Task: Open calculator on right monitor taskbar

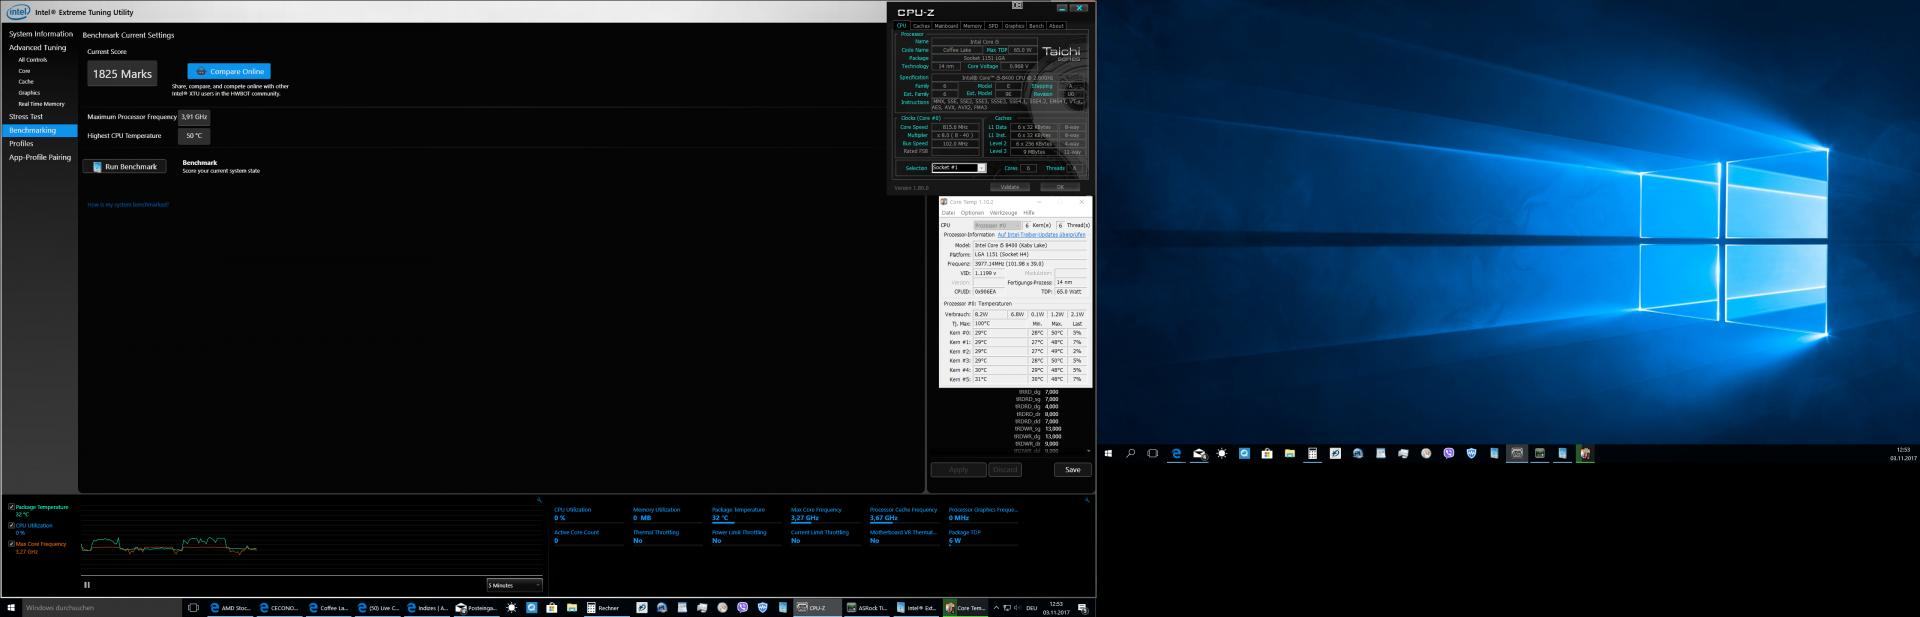Action: 1312,453
